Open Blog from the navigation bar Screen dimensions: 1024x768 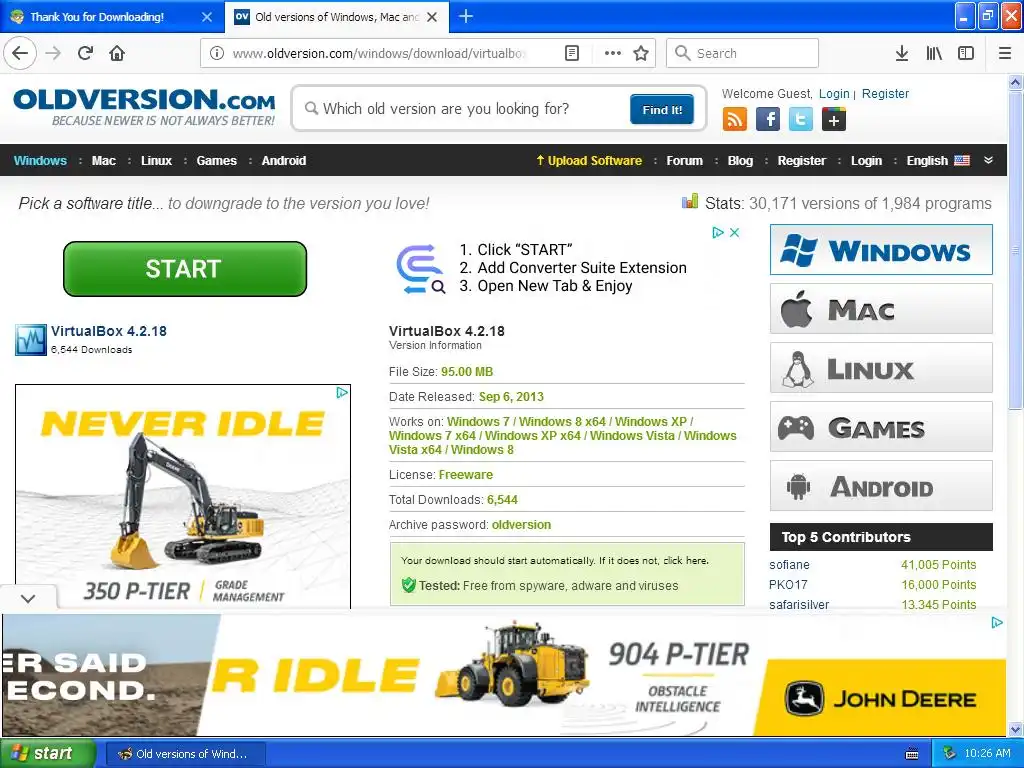pyautogui.click(x=740, y=161)
